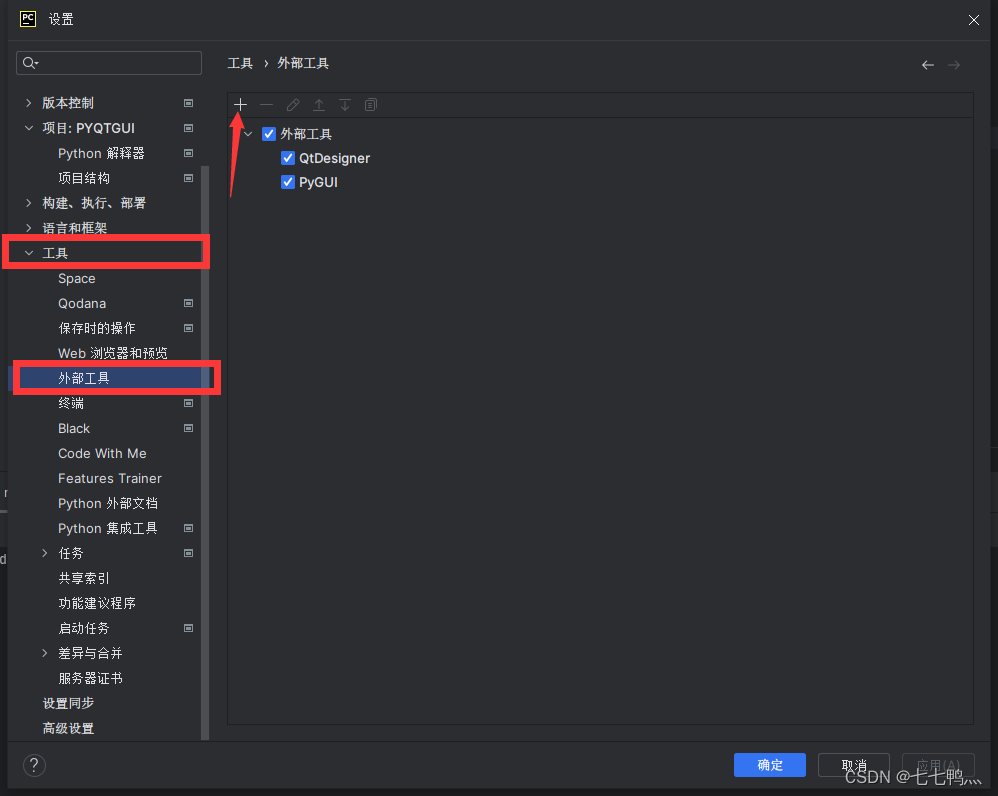The width and height of the screenshot is (998, 796).
Task: Expand the 语言和框架 section
Action: (x=29, y=228)
